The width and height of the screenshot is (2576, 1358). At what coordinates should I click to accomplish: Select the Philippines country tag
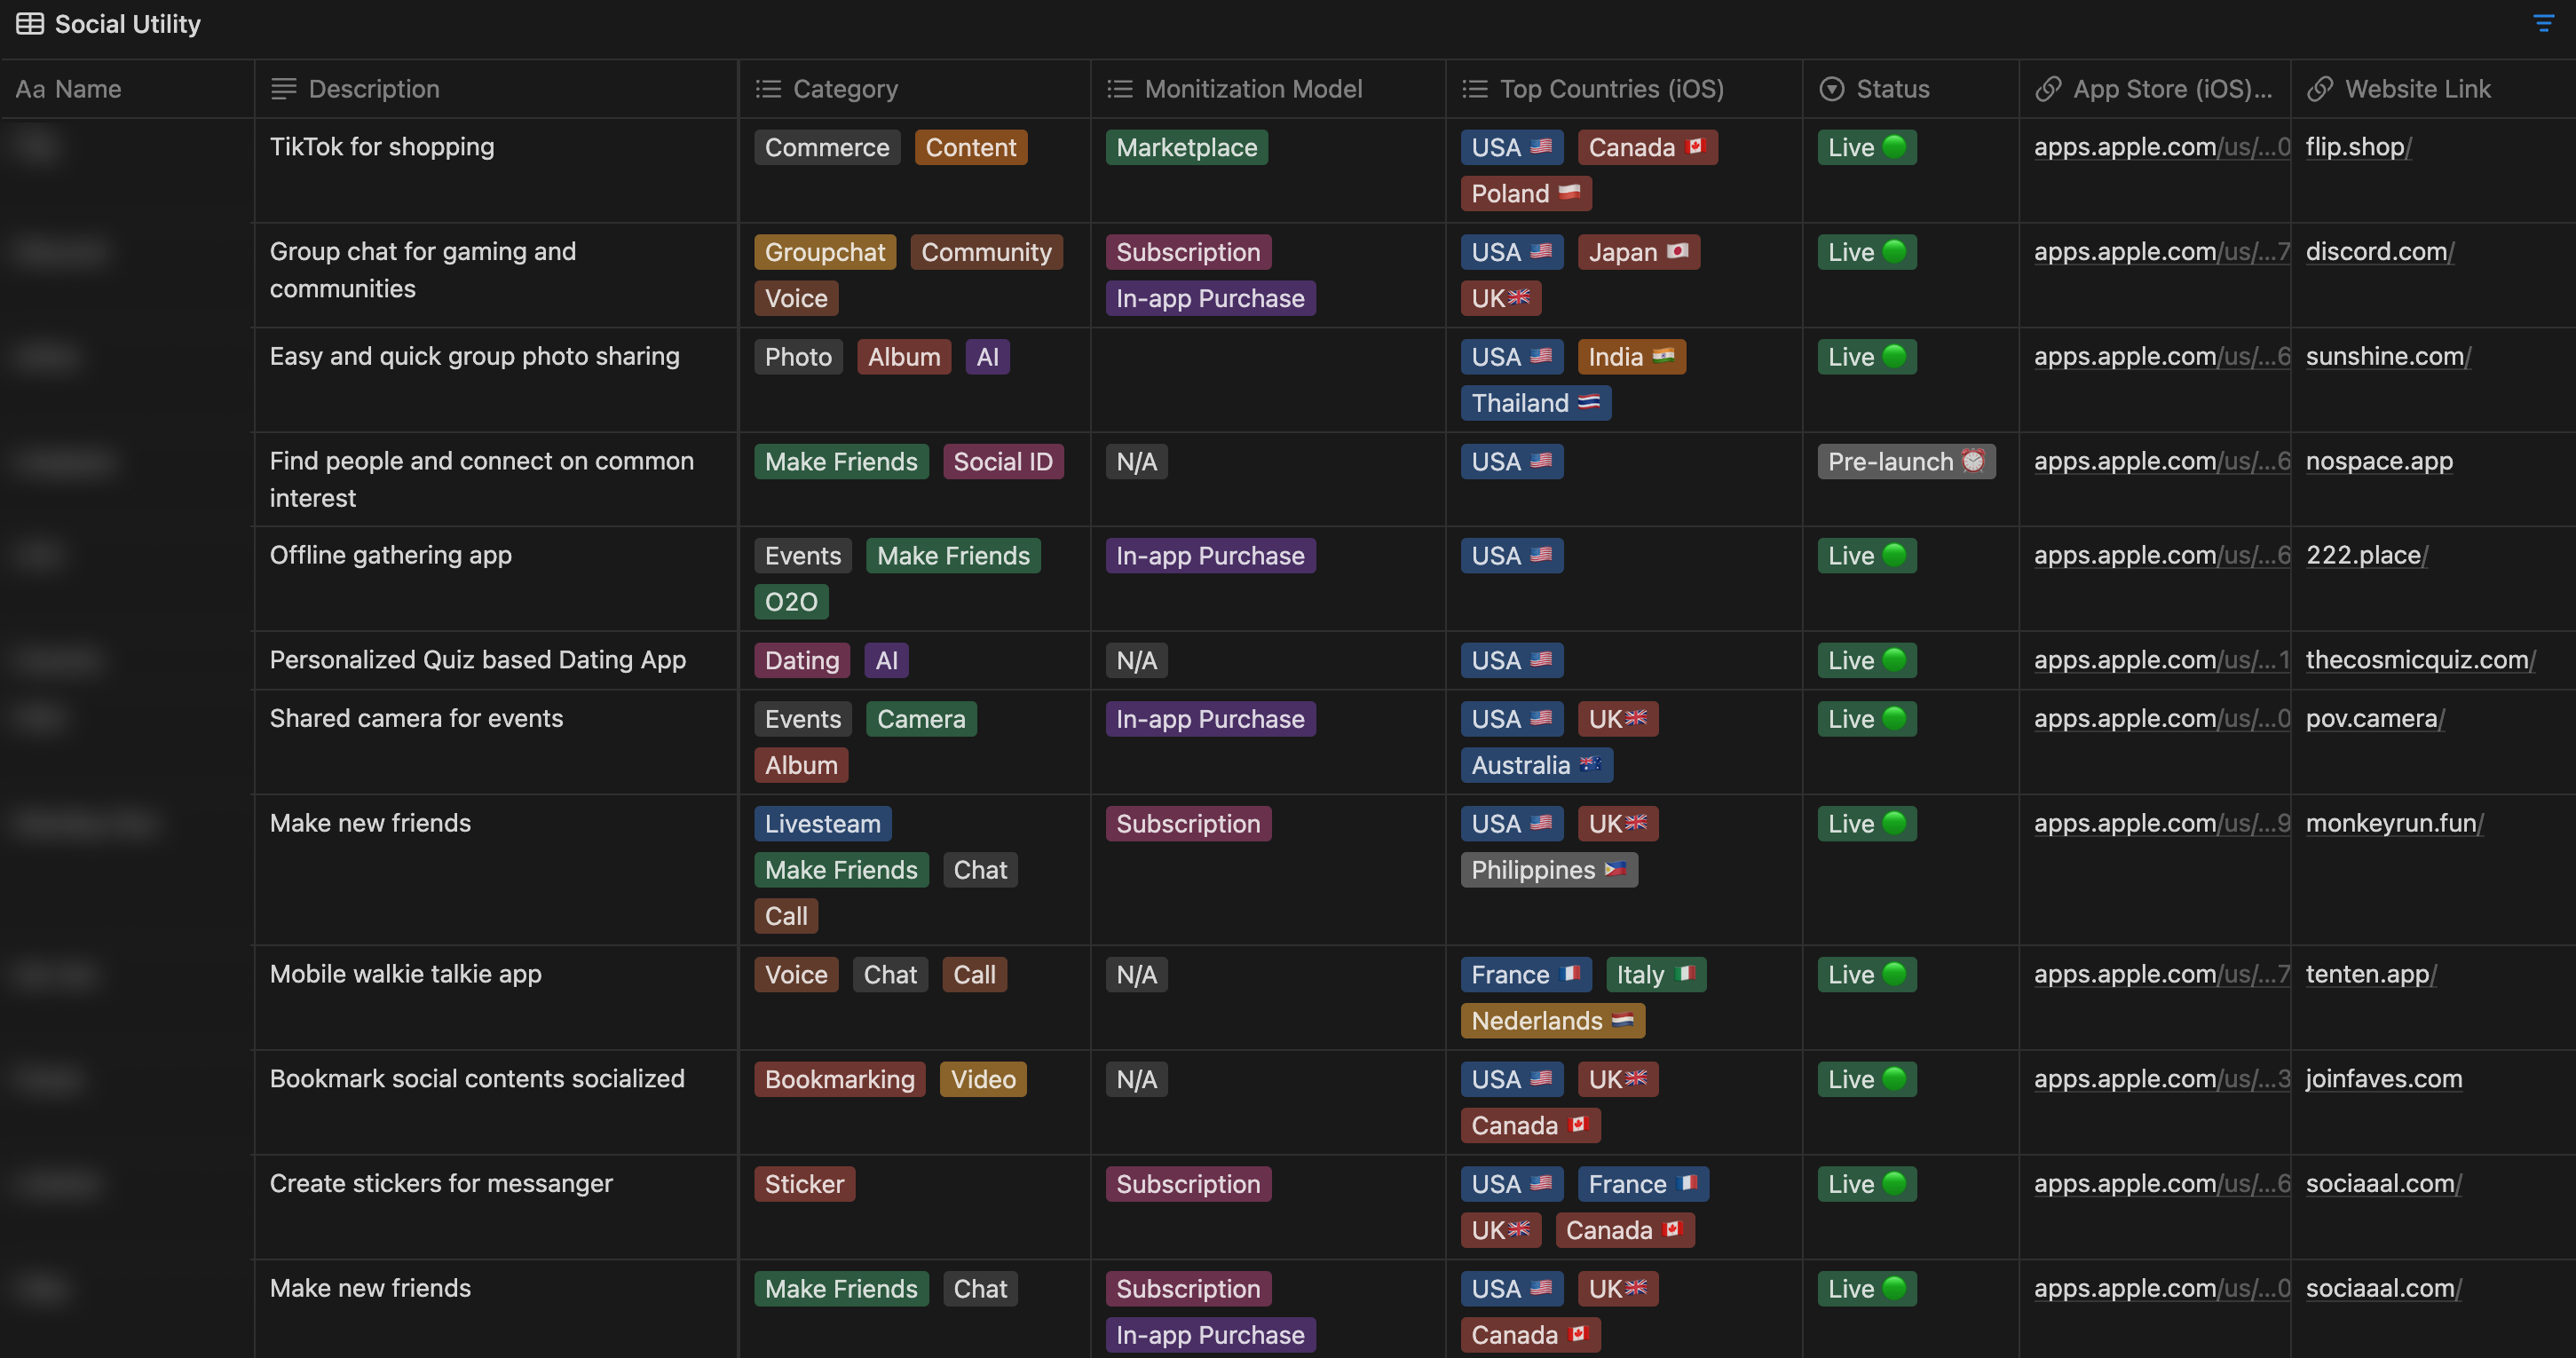1549,870
